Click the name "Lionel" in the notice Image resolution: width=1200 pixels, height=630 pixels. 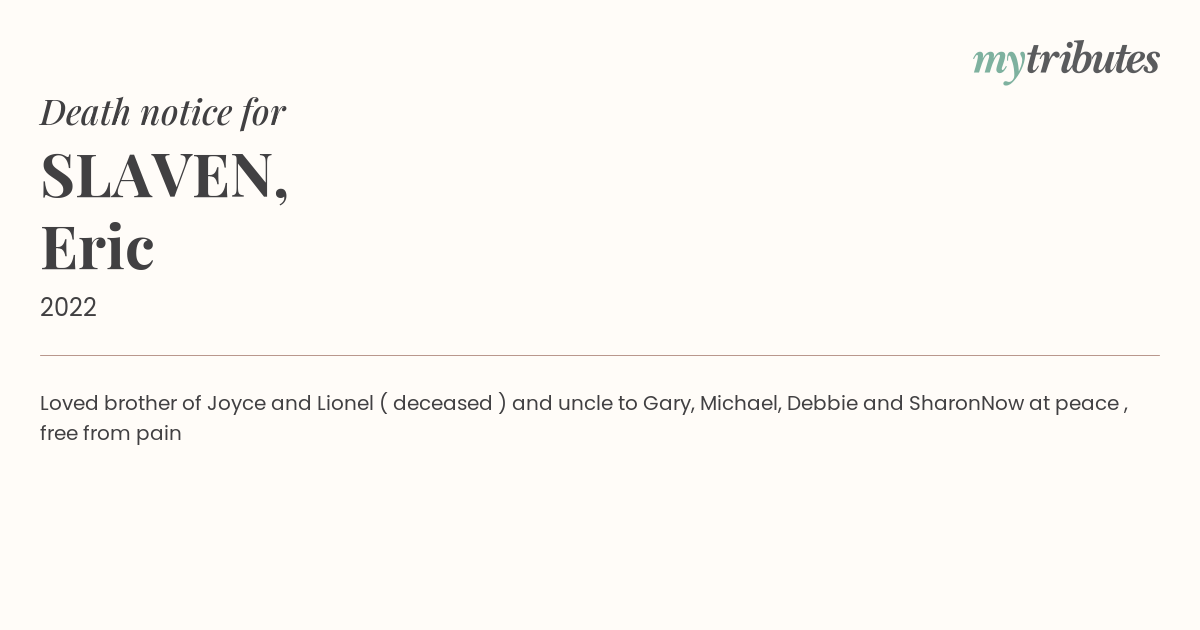pos(345,403)
